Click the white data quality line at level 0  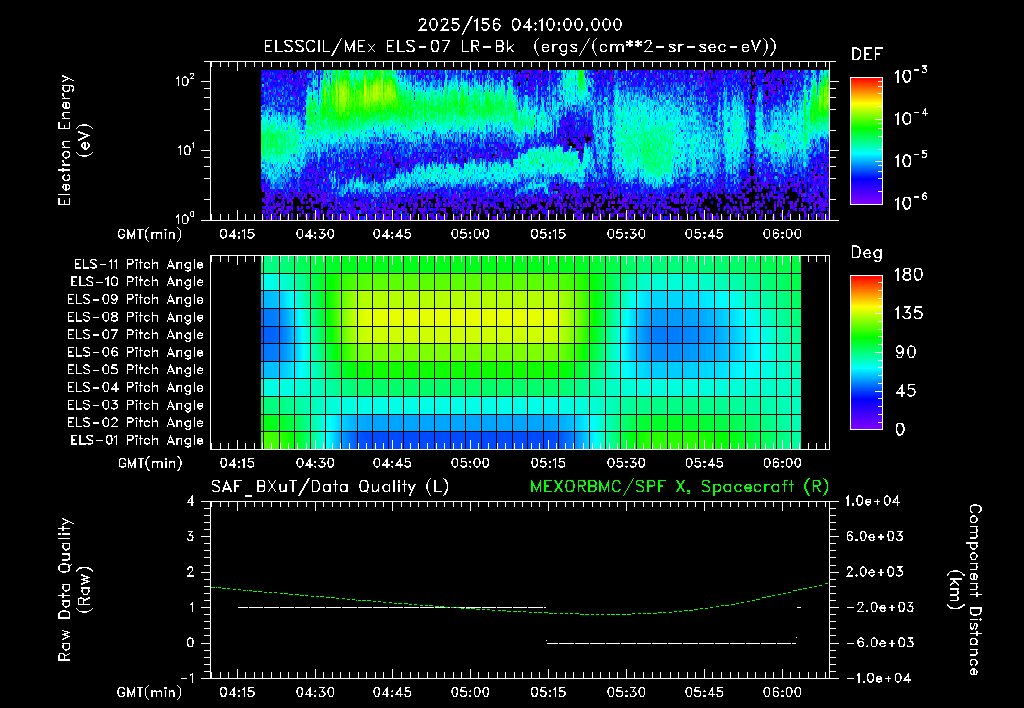click(x=671, y=643)
